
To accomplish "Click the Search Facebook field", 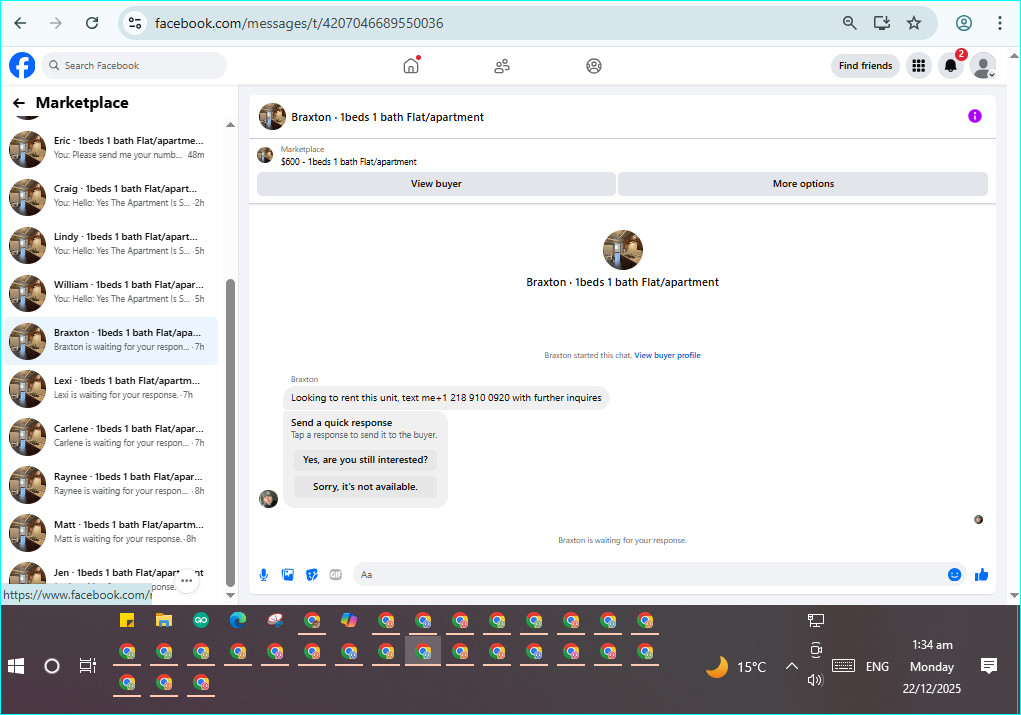I will [x=135, y=66].
